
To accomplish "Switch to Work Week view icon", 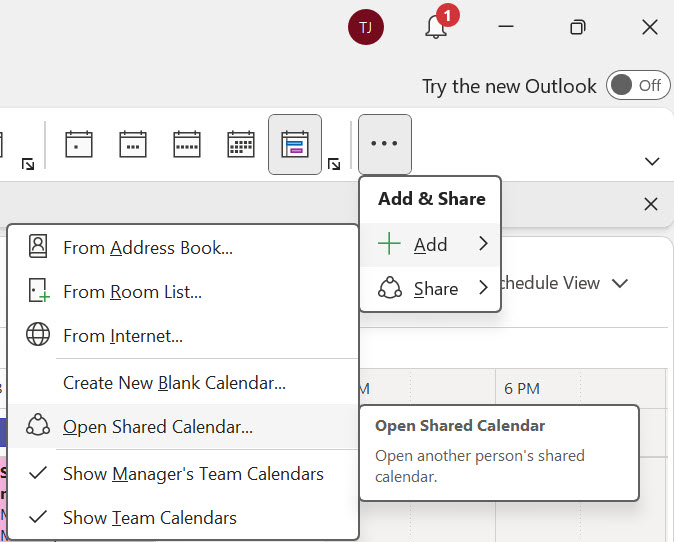I will click(133, 144).
